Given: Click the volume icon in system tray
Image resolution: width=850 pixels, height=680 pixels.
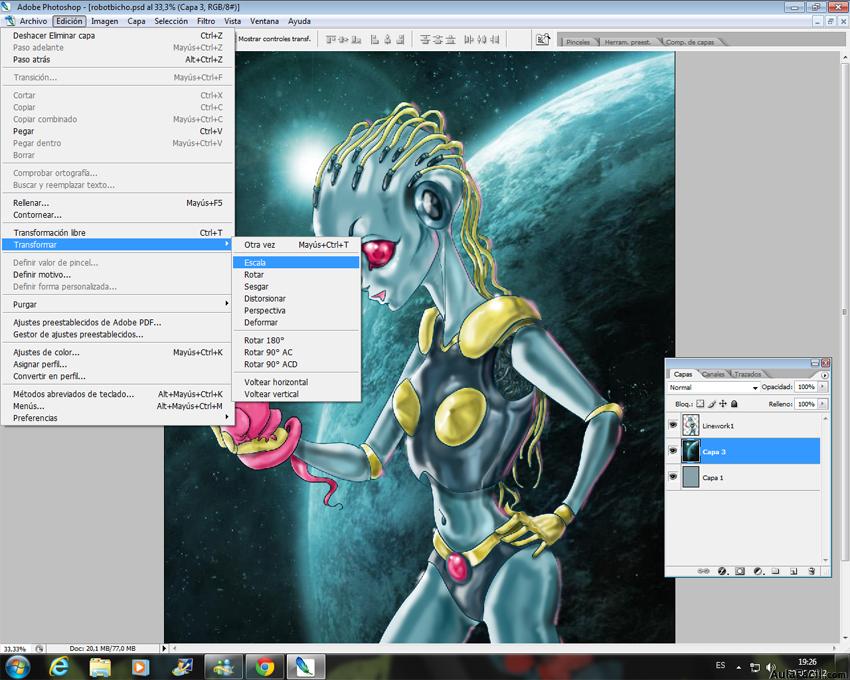Looking at the screenshot, I should coord(771,667).
